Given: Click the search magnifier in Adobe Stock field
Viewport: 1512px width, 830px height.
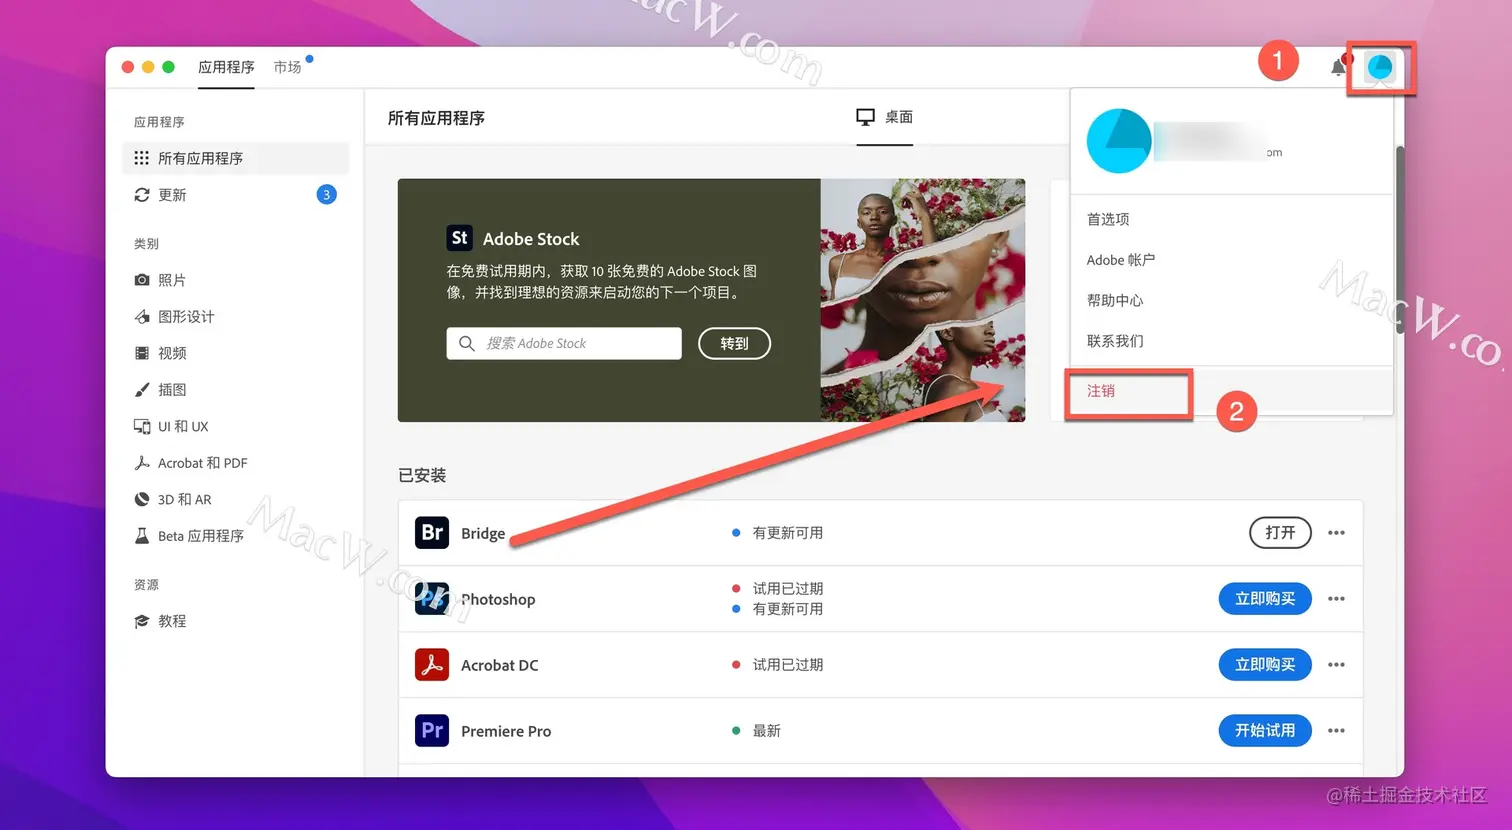Looking at the screenshot, I should pyautogui.click(x=466, y=343).
